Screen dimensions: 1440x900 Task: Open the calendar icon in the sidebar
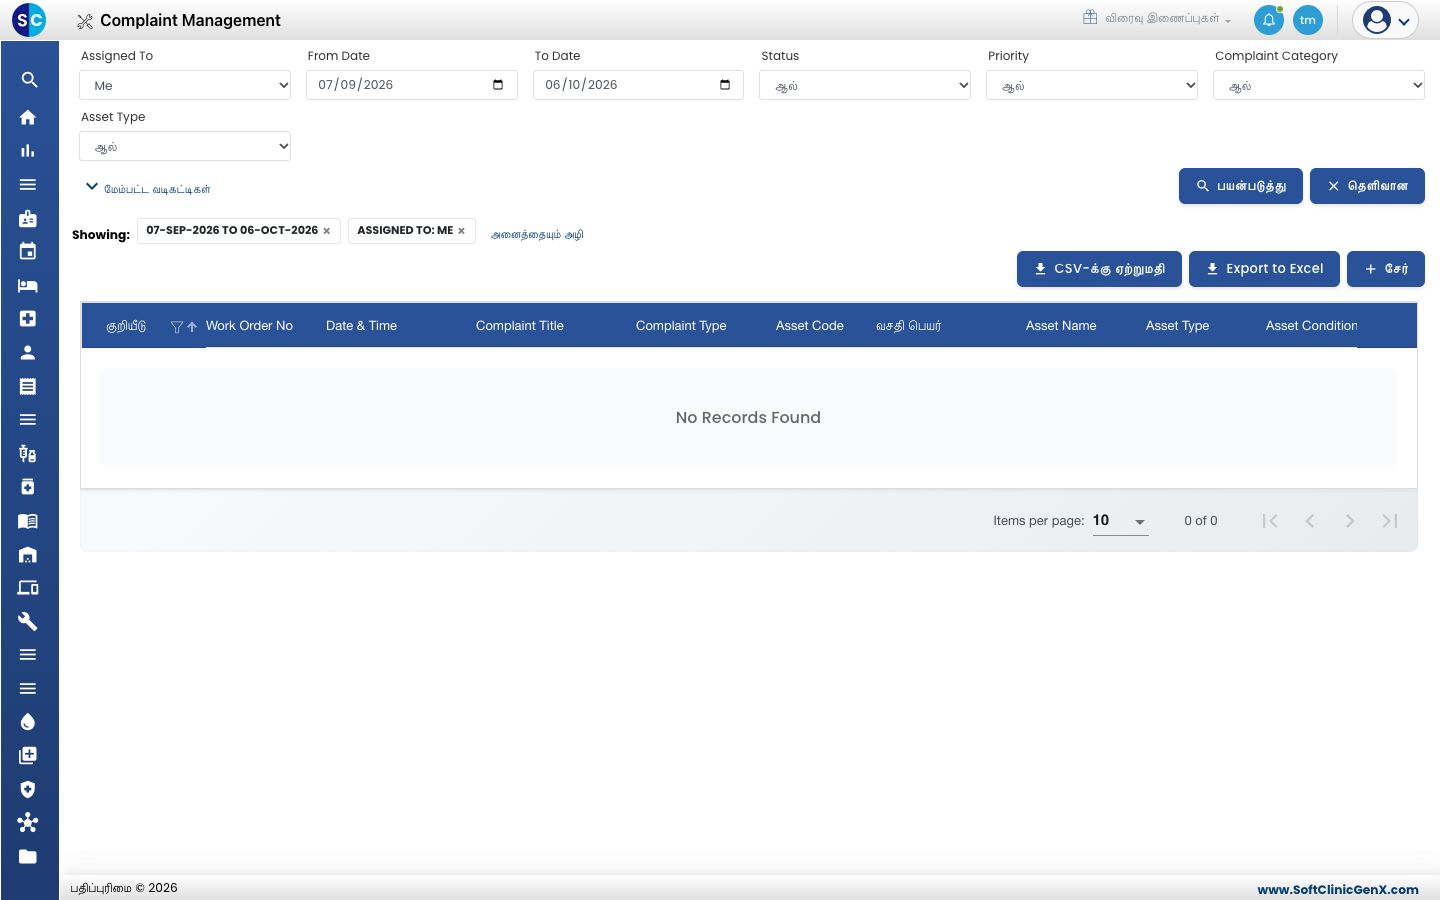coord(28,252)
